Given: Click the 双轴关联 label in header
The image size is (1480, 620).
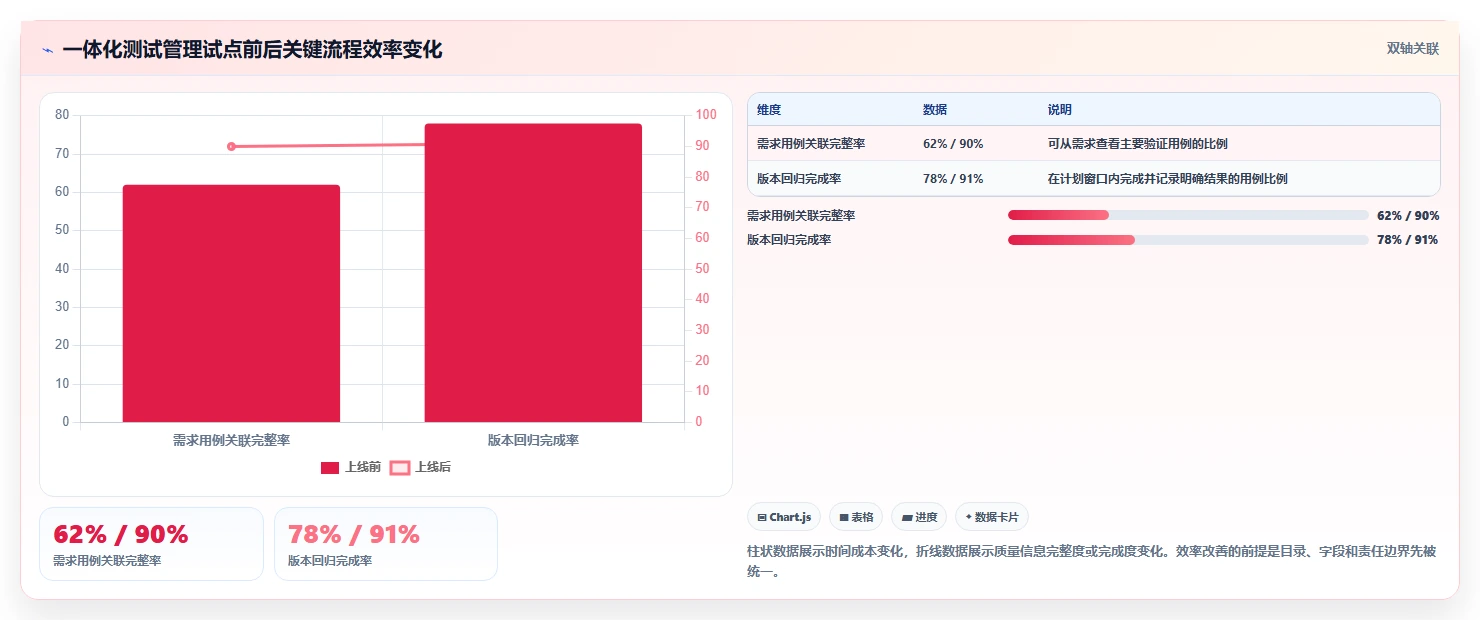Looking at the screenshot, I should tap(1412, 48).
